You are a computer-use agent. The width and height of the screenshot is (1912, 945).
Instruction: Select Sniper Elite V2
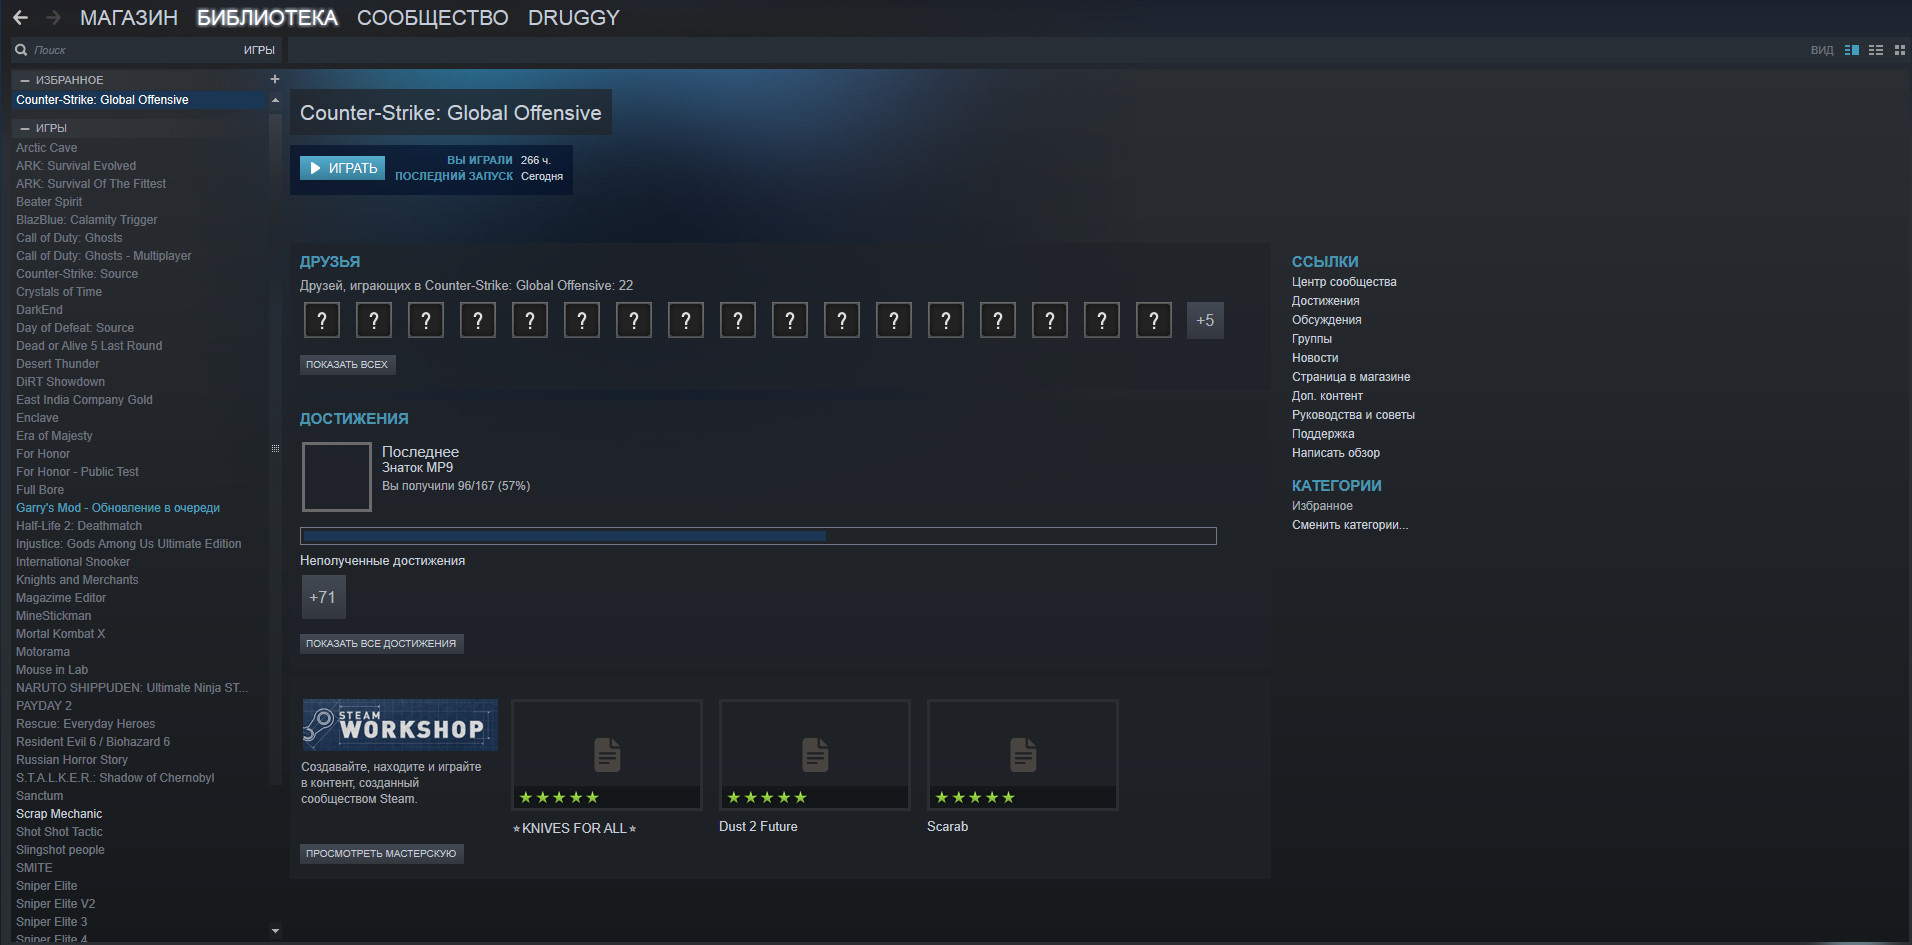coord(56,904)
